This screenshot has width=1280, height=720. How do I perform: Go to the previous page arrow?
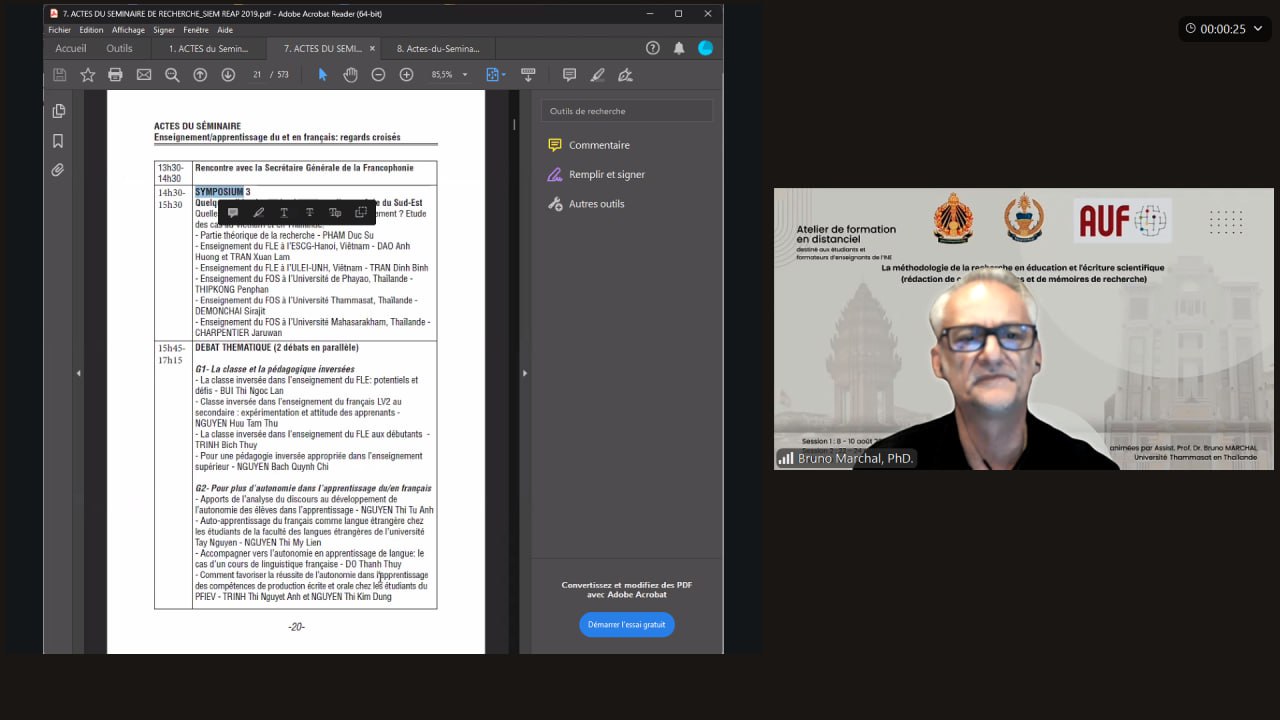[200, 75]
